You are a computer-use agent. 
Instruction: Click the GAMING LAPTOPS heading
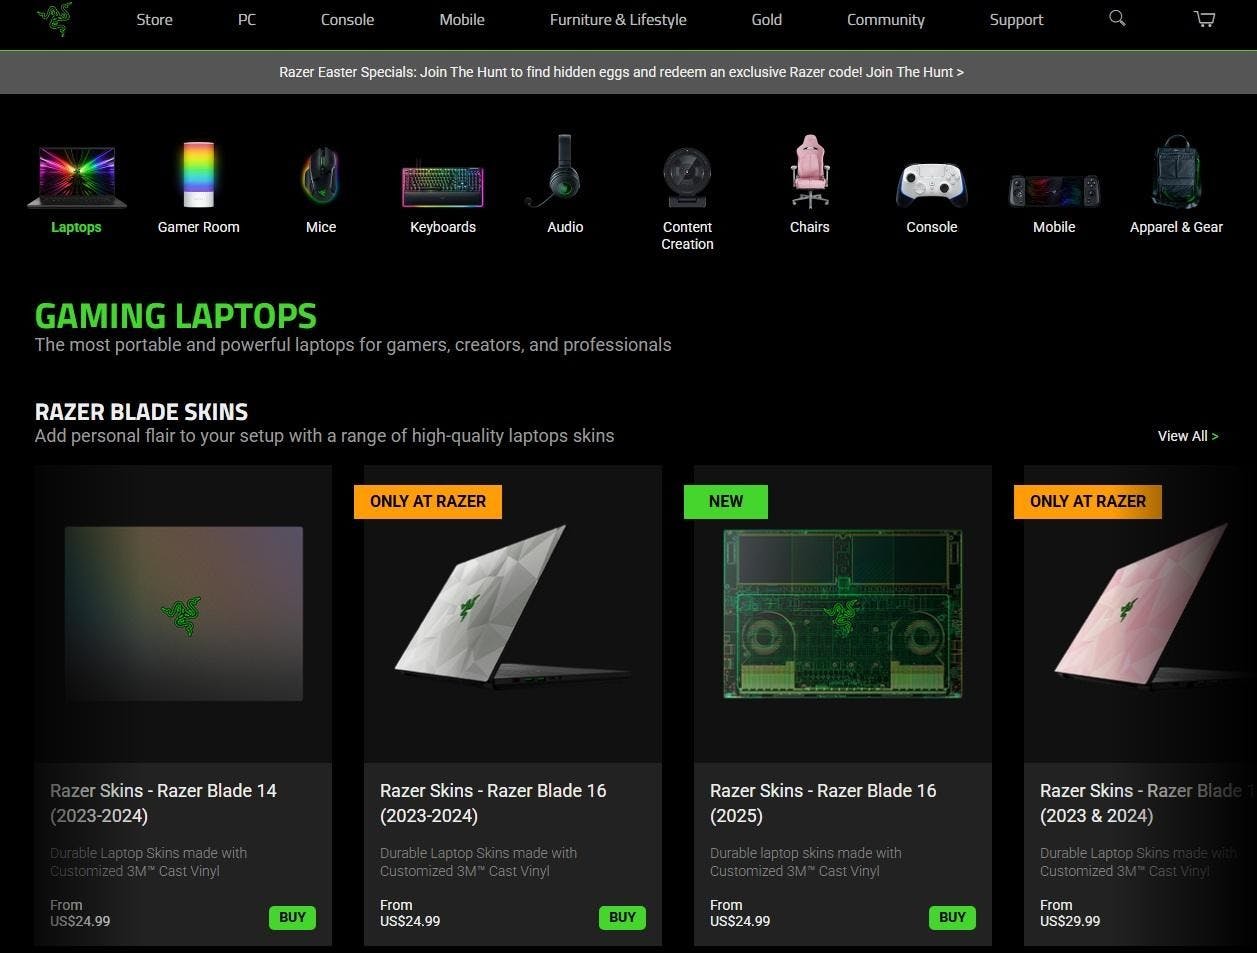176,316
